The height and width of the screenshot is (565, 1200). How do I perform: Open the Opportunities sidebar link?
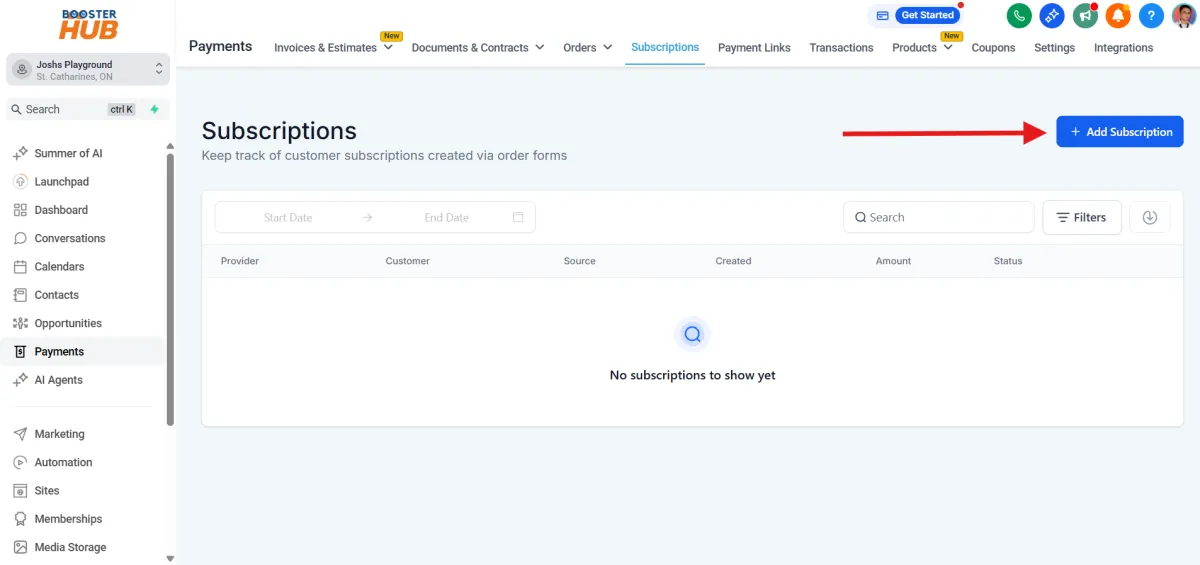[x=68, y=323]
